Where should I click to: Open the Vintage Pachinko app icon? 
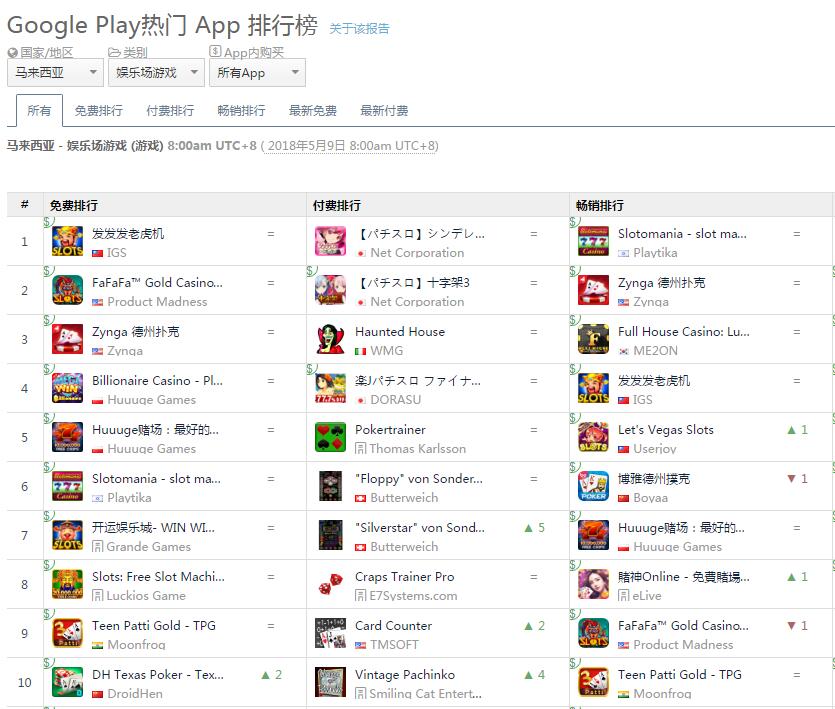pyautogui.click(x=330, y=682)
